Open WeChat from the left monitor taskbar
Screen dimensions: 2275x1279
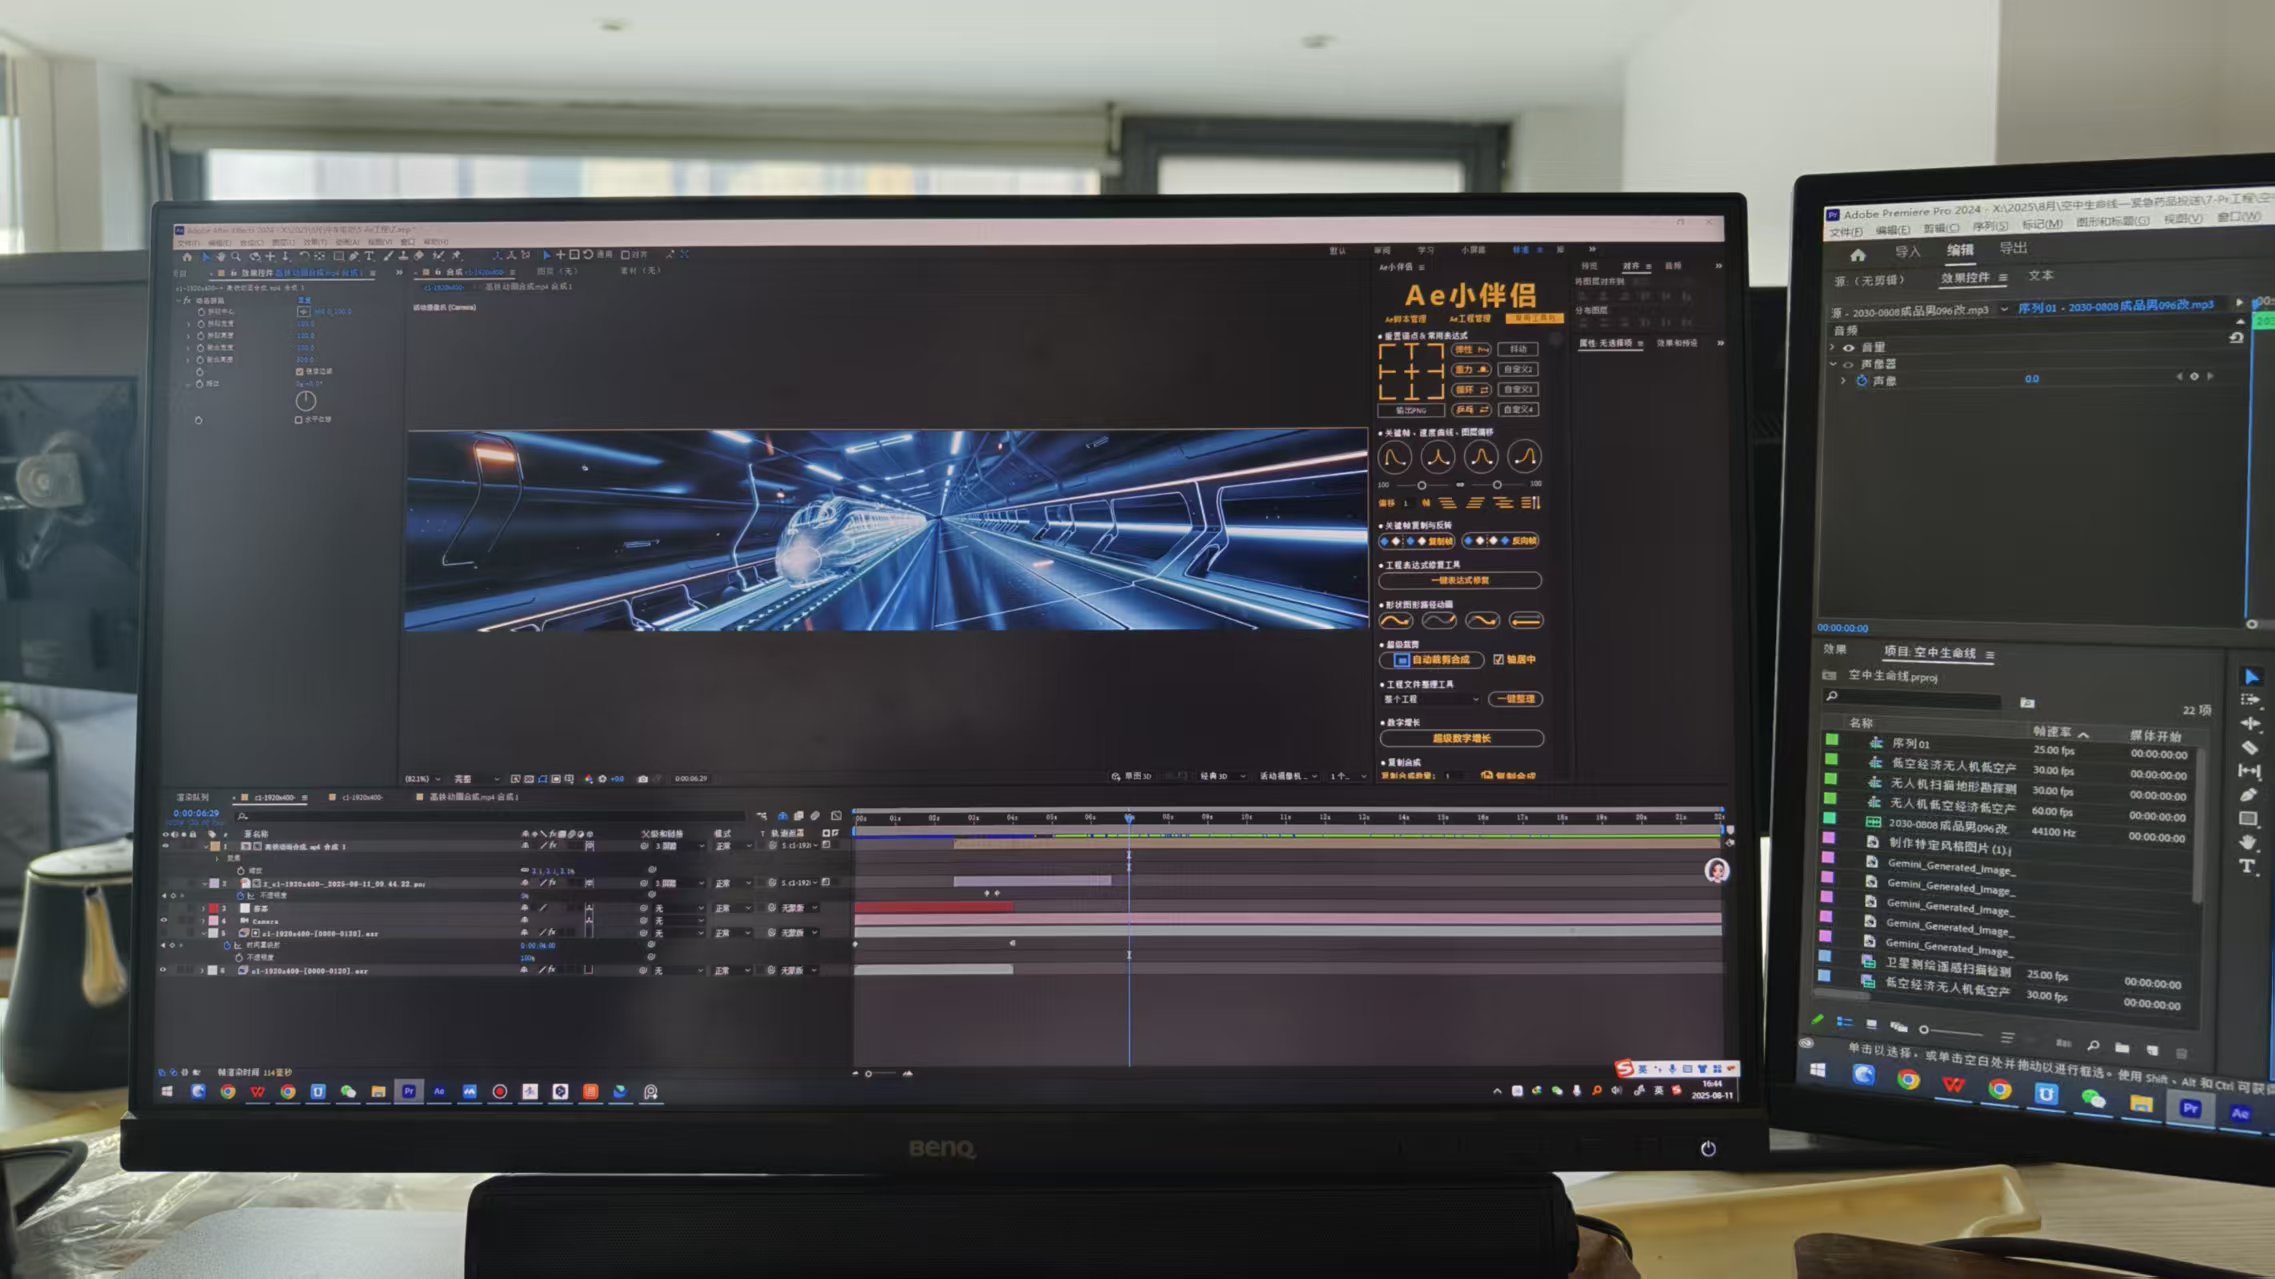pyautogui.click(x=347, y=1092)
